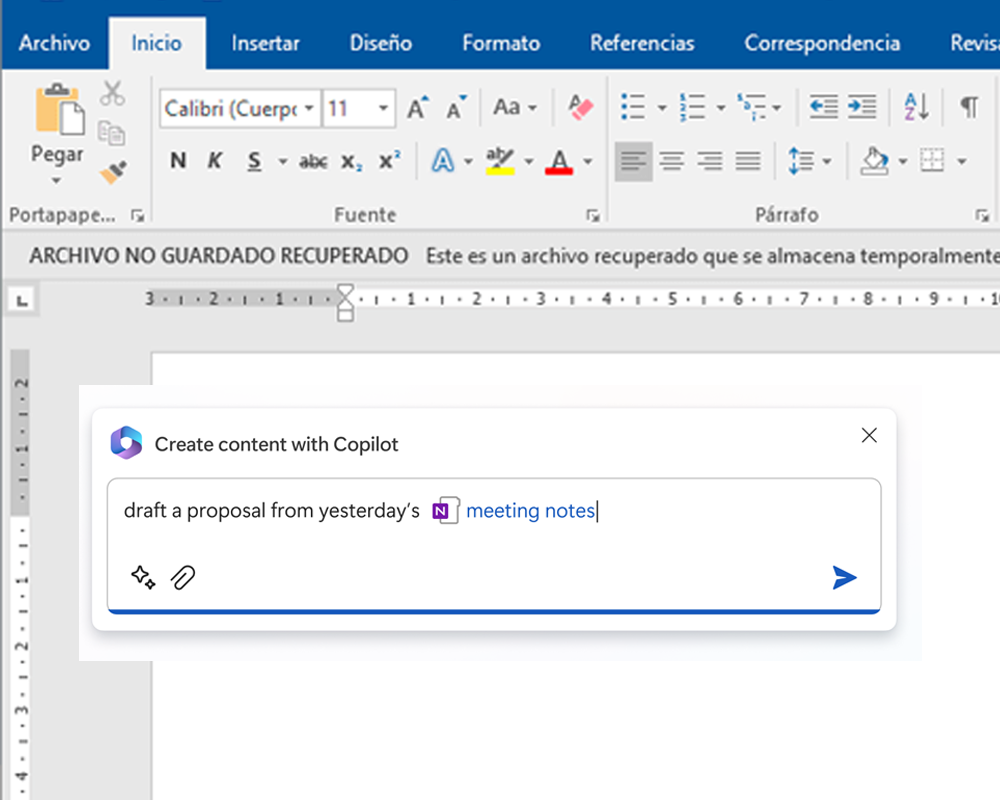Toggle bold N formatting

(179, 161)
